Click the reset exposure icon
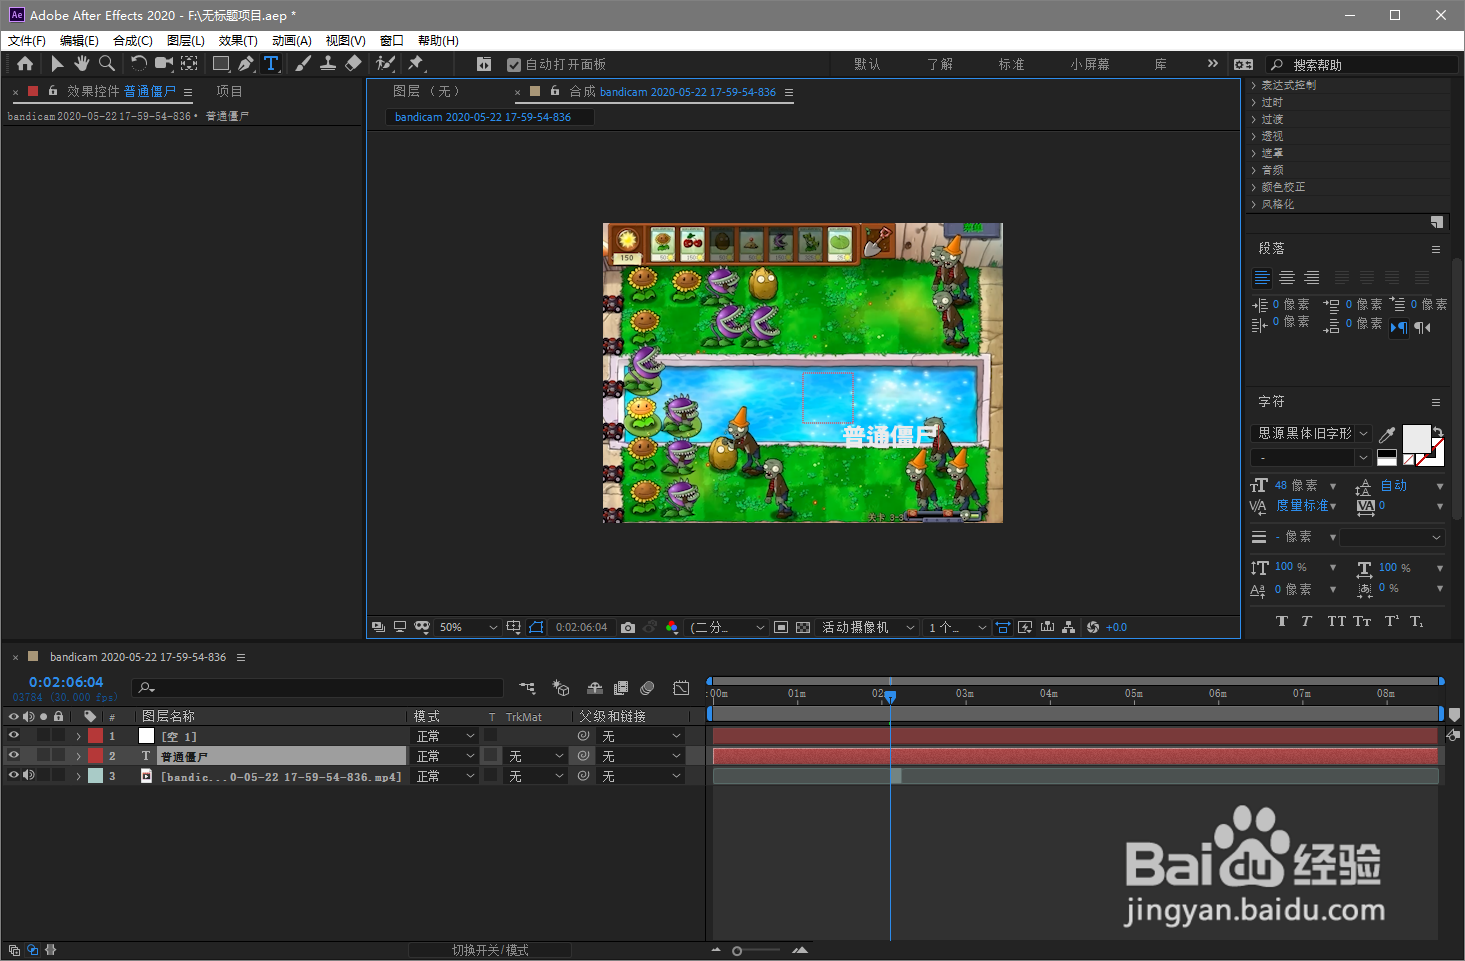The height and width of the screenshot is (961, 1465). (1093, 628)
